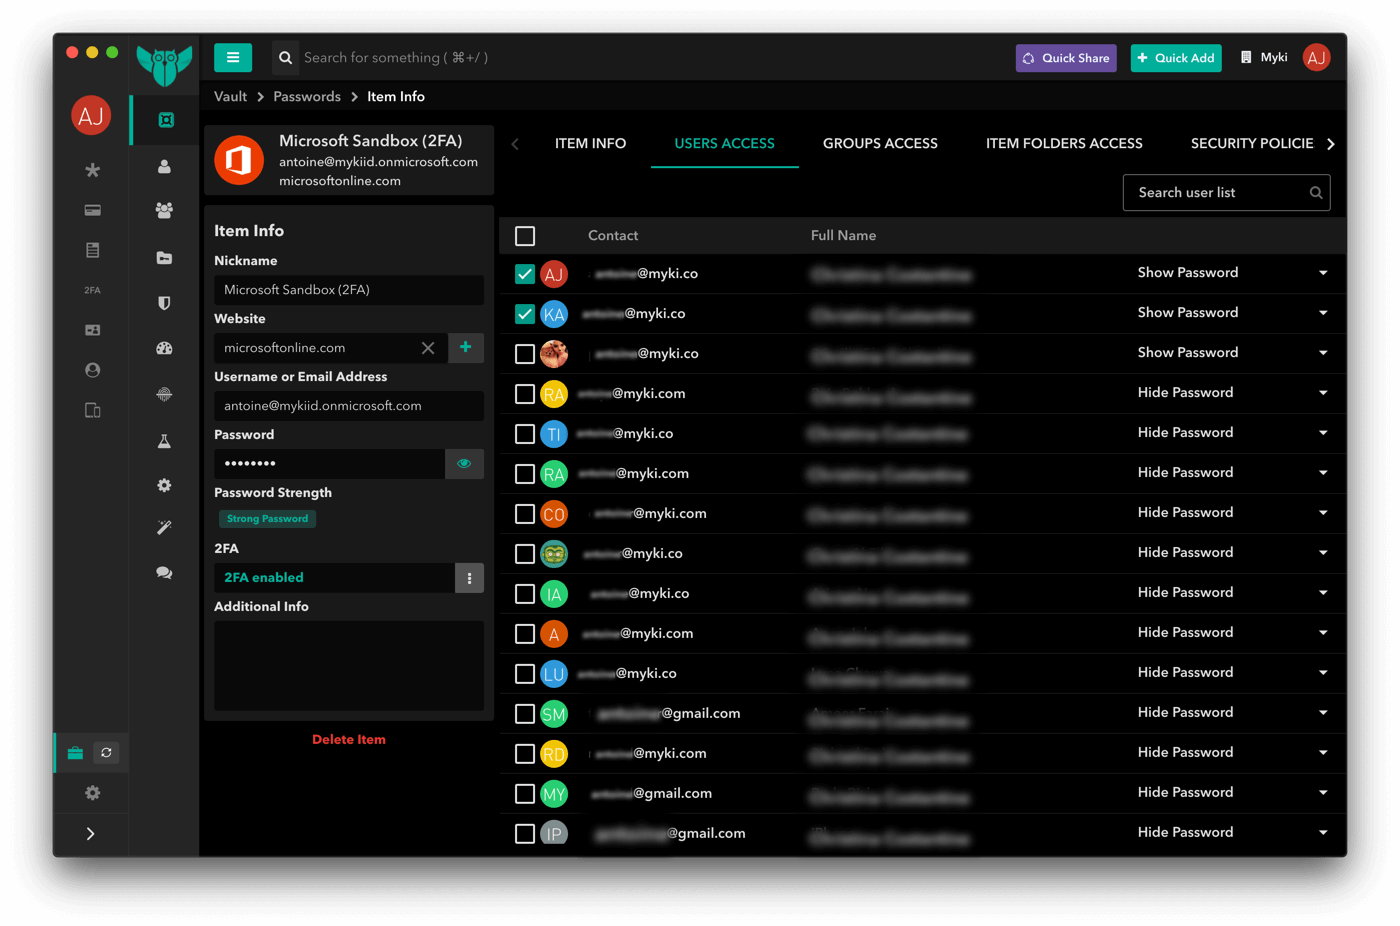Open the dashboard gauge icon in sidebar
The height and width of the screenshot is (926, 1400).
tap(164, 348)
